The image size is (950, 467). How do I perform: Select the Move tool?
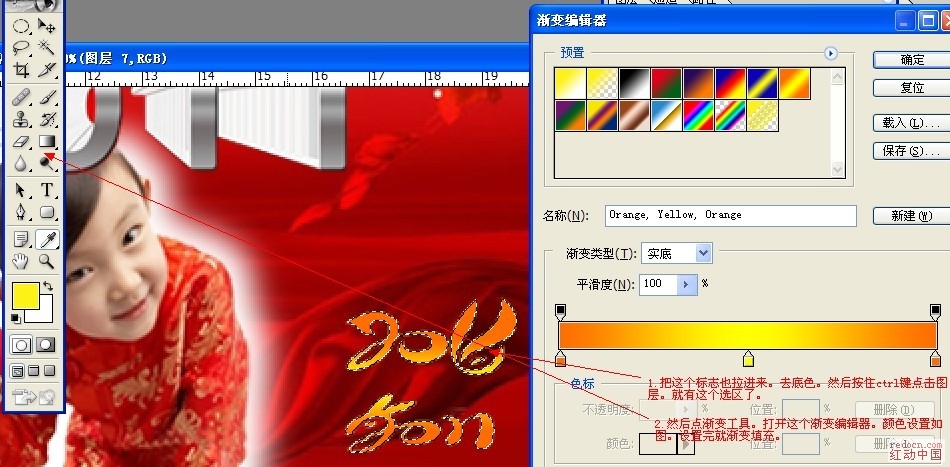pyautogui.click(x=46, y=26)
